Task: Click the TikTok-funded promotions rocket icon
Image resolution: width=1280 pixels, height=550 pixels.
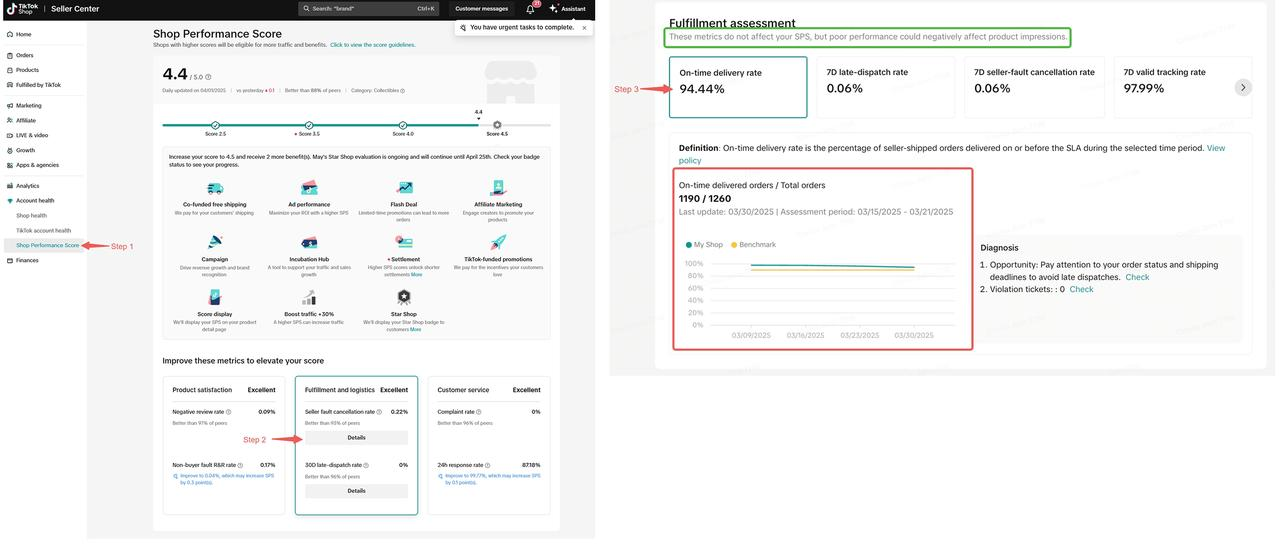Action: coord(498,243)
